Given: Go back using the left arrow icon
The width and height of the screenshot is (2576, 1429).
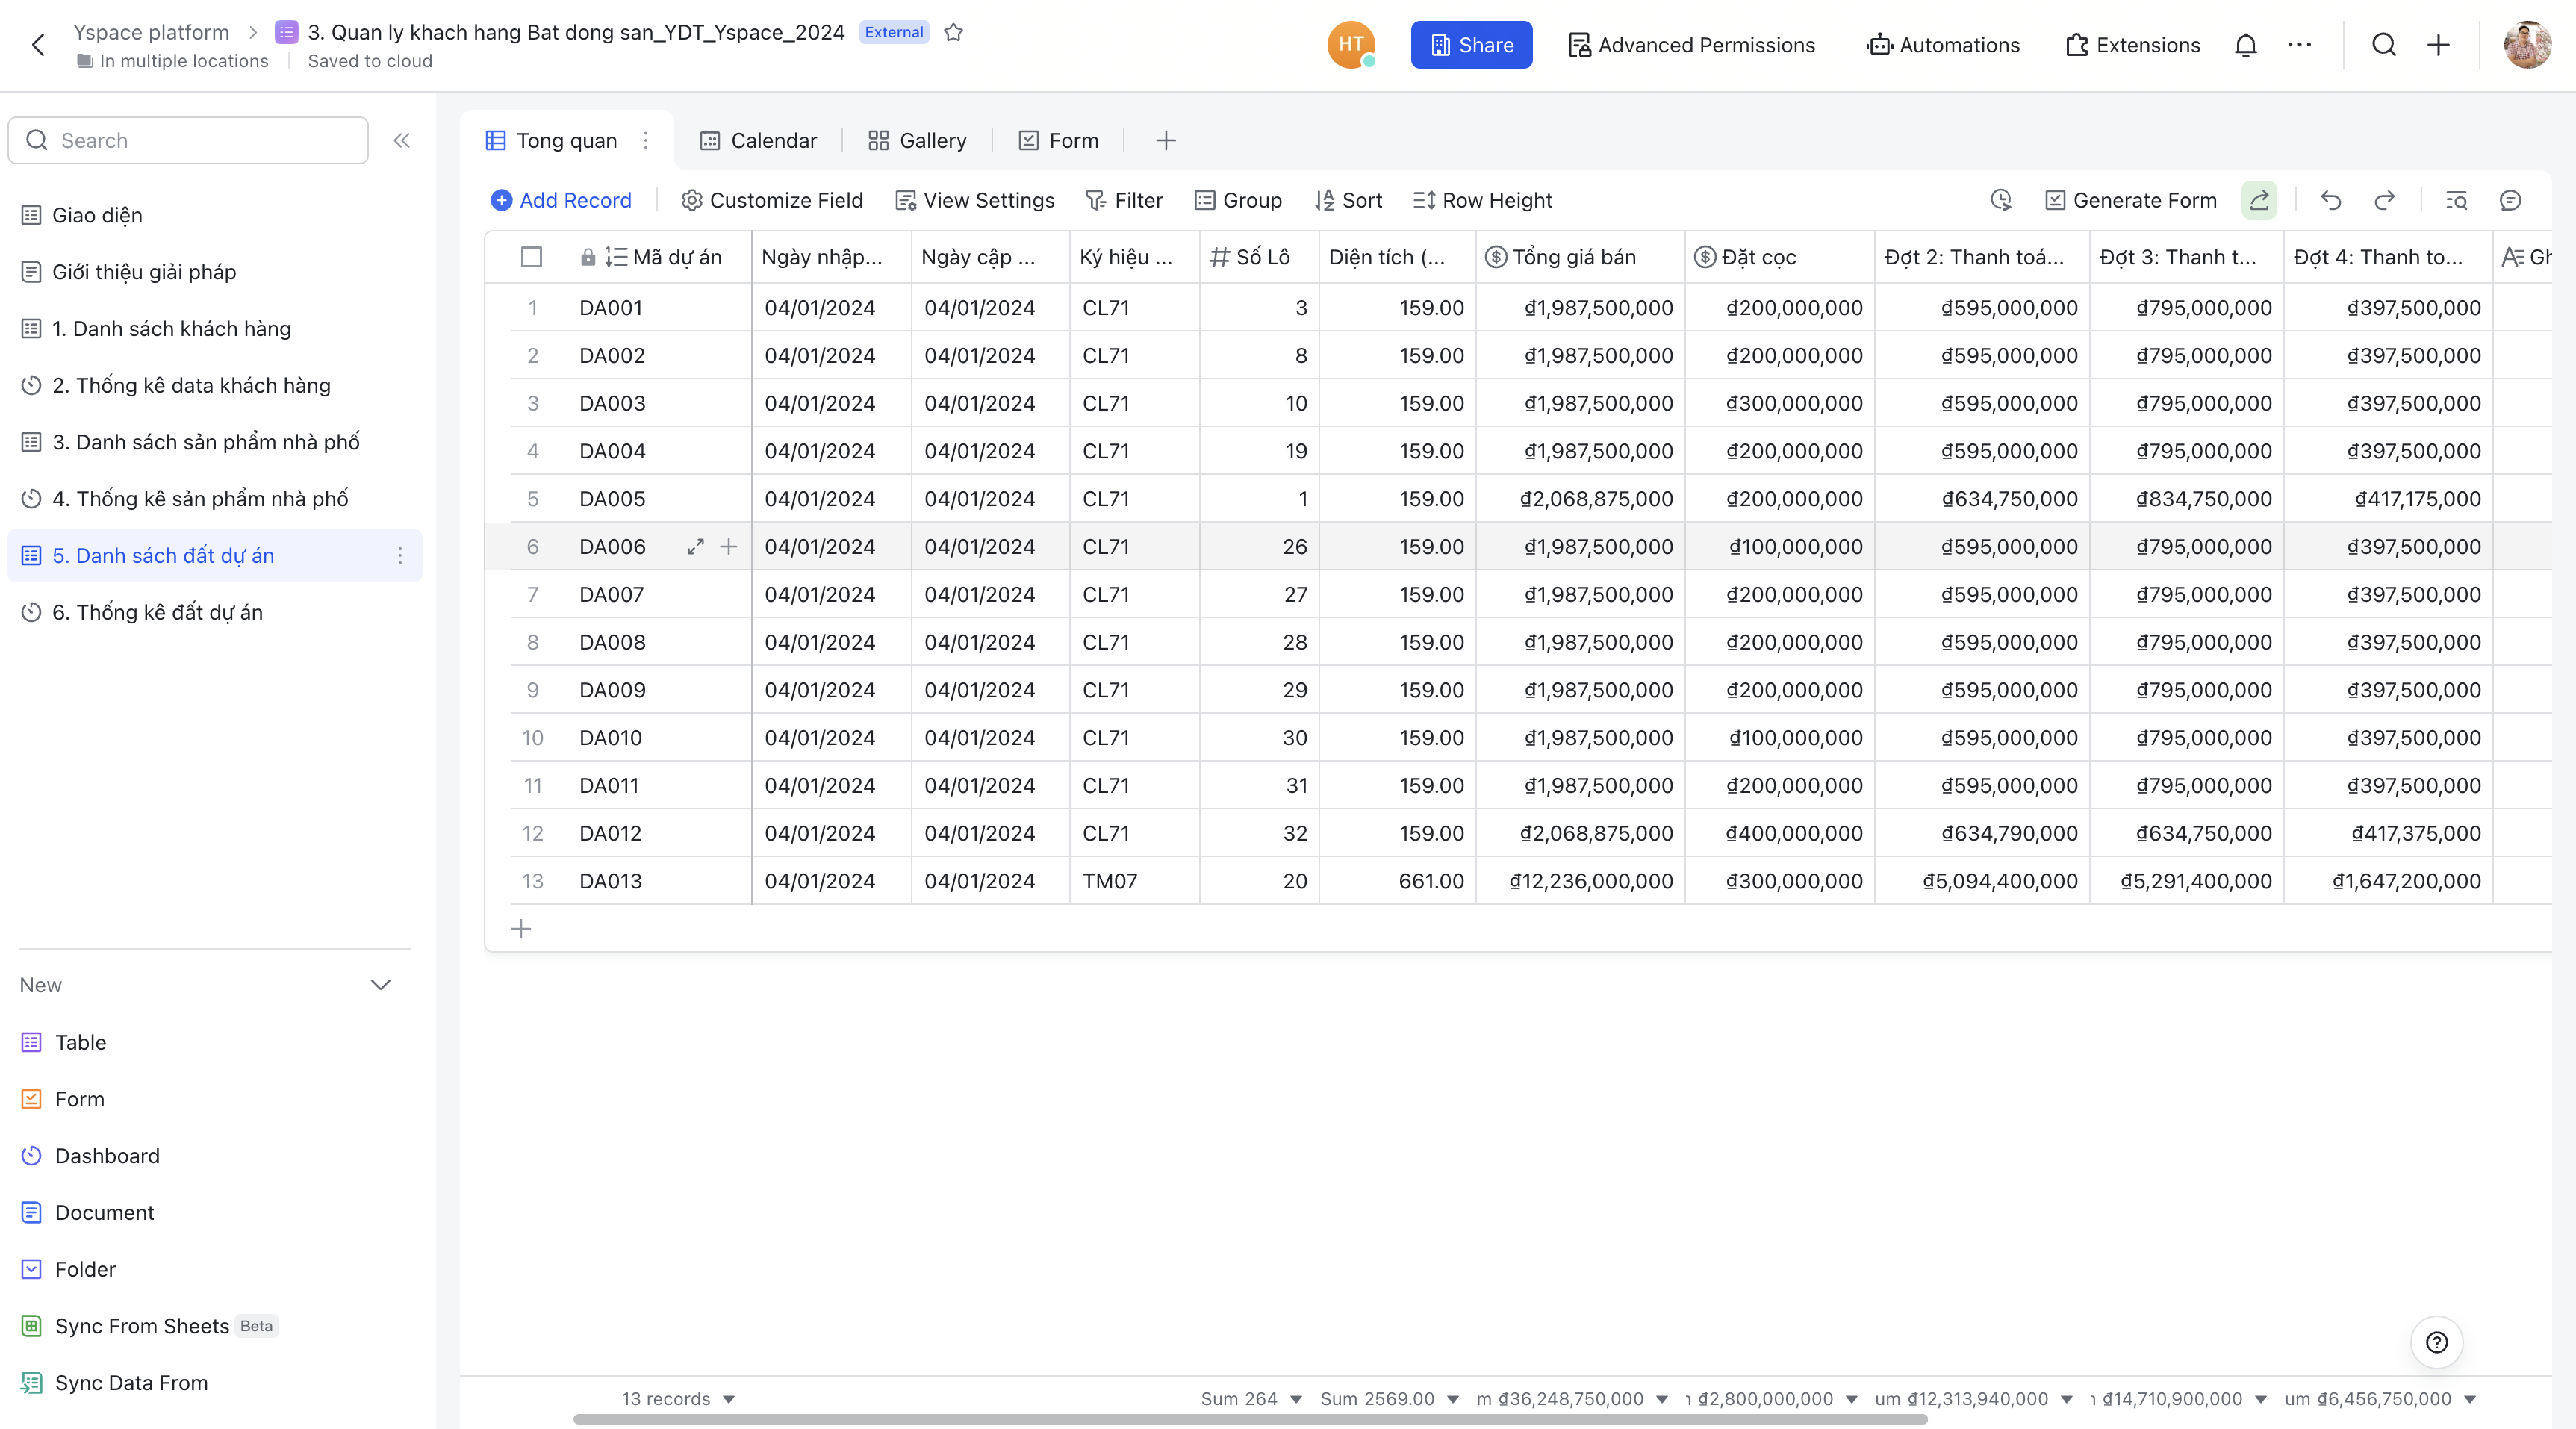Looking at the screenshot, I should tap(38, 45).
